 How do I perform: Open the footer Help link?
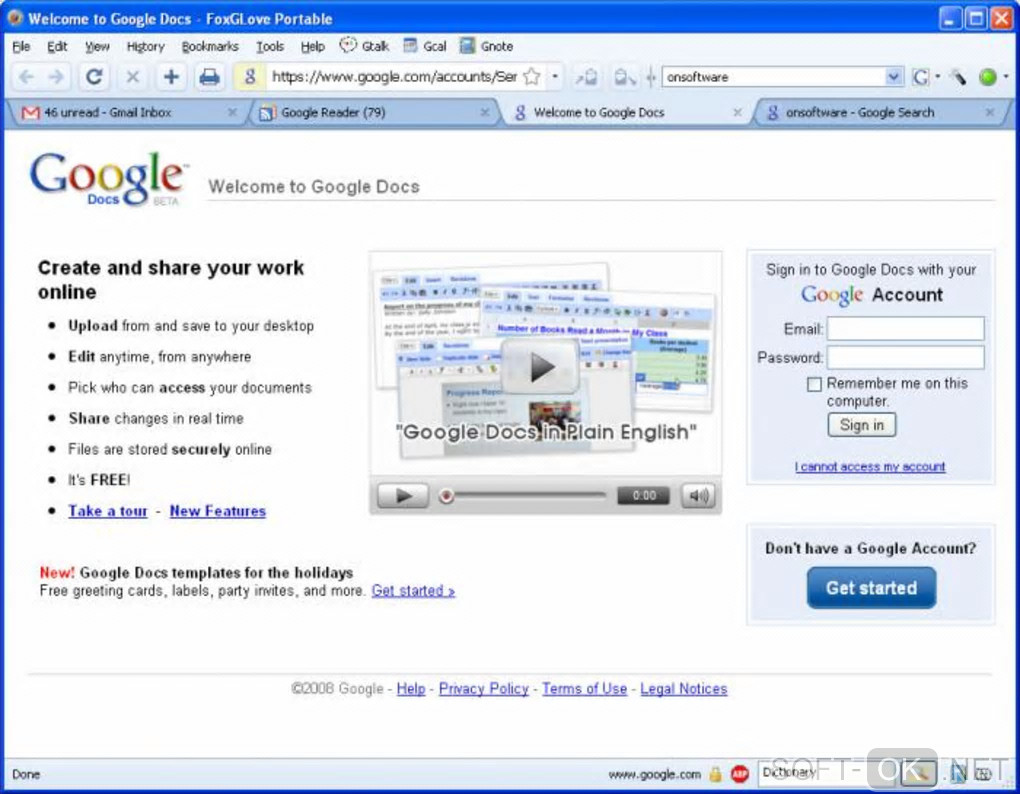(x=411, y=689)
